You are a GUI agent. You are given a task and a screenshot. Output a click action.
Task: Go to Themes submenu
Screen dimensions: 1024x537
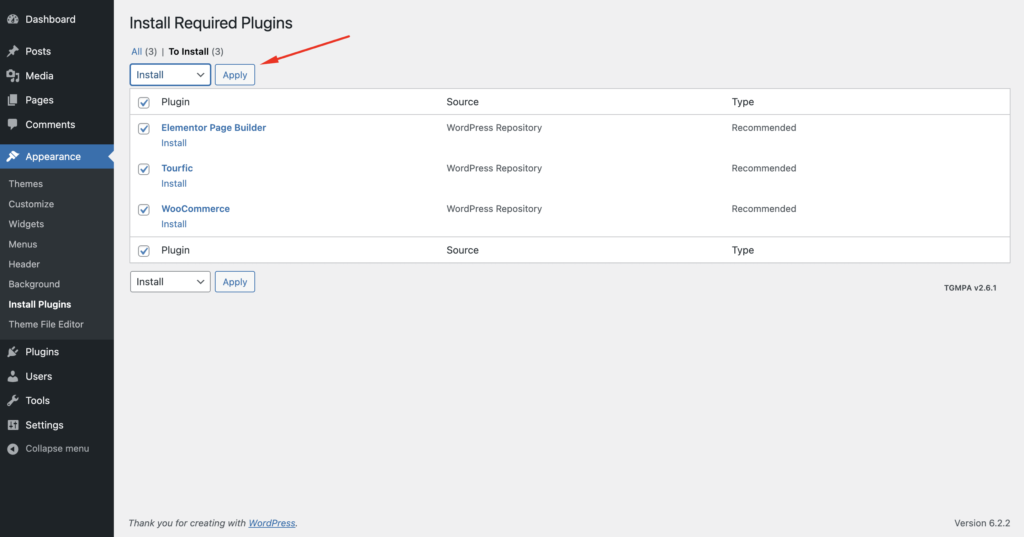point(25,184)
